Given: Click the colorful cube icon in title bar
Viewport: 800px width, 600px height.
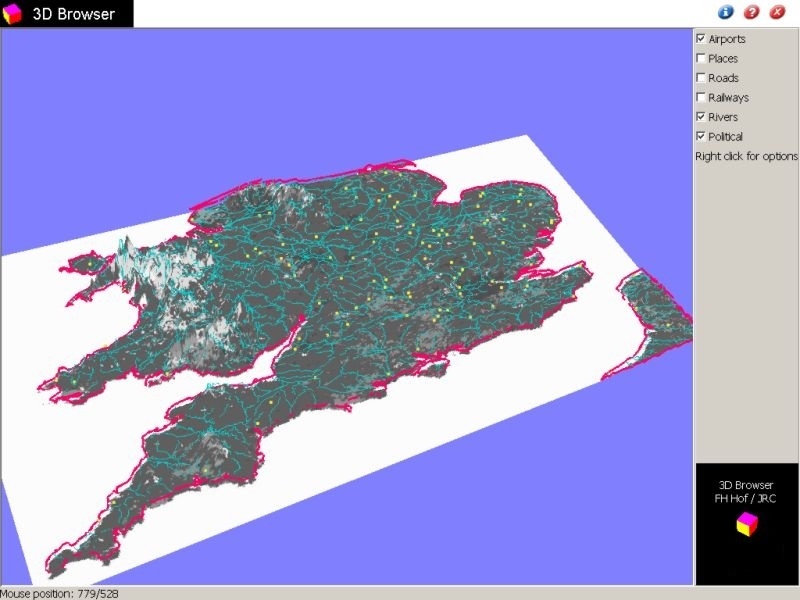Looking at the screenshot, I should pos(14,14).
